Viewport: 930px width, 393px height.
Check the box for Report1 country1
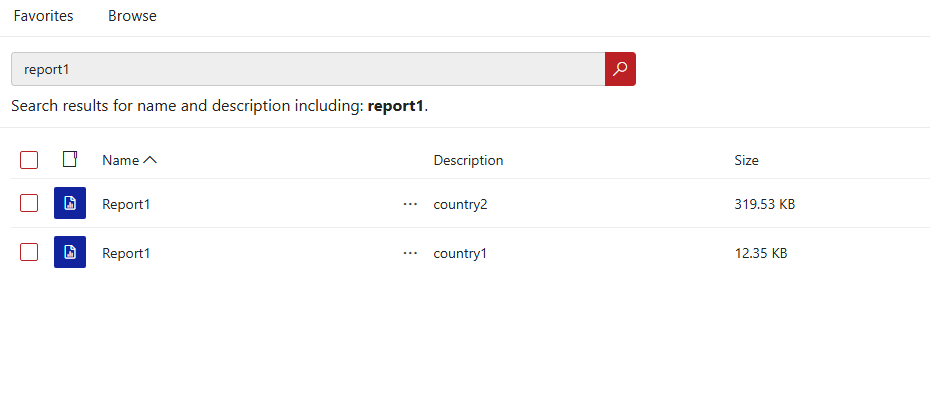pos(29,252)
